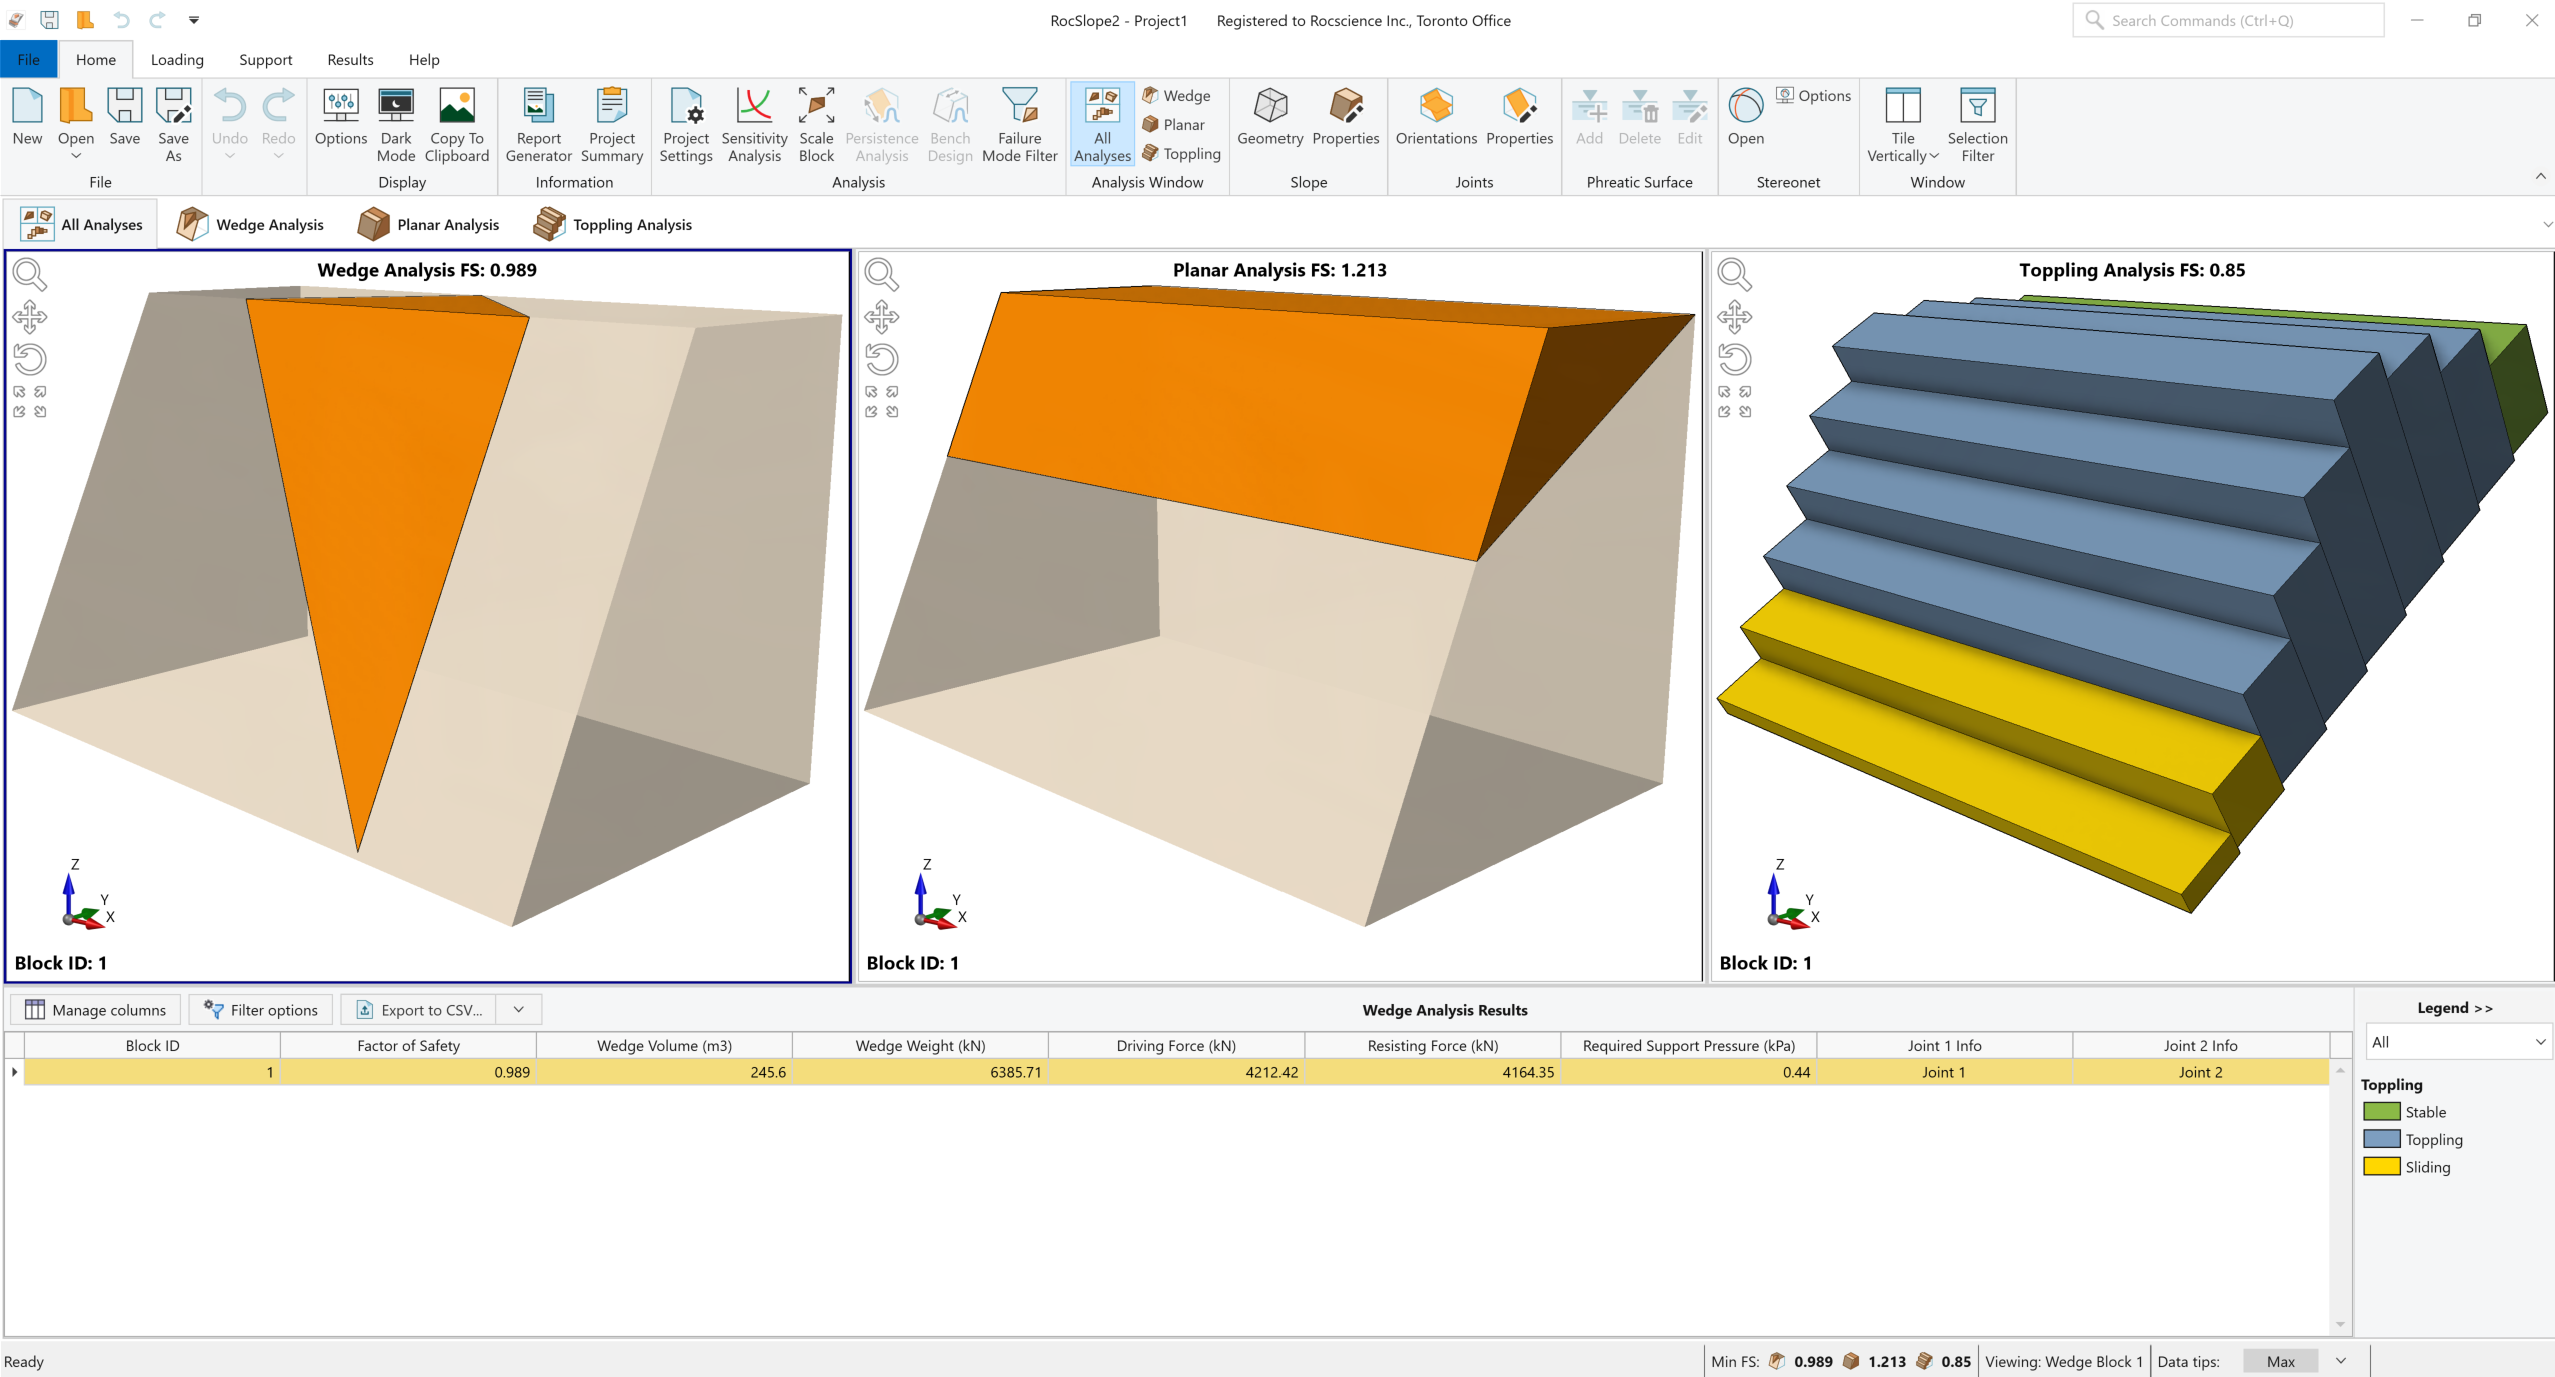Show Planar analysis window from ribbon
This screenshot has width=2555, height=1377.
pos(1174,124)
